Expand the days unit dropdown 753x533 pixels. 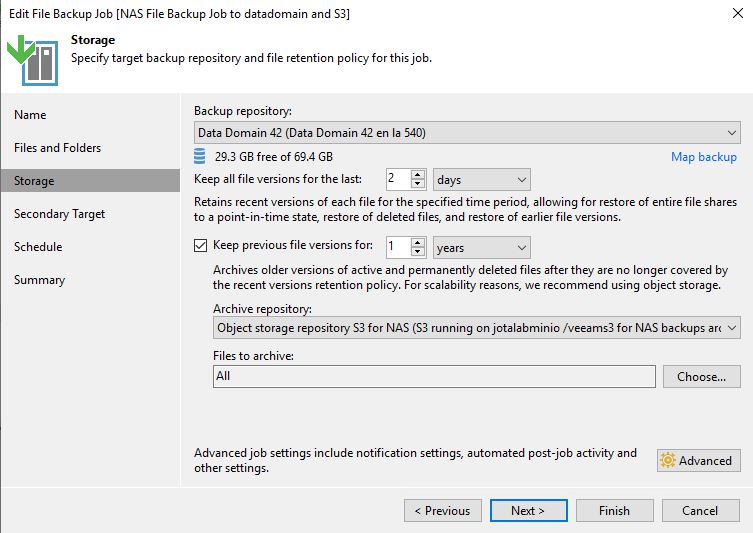click(481, 180)
